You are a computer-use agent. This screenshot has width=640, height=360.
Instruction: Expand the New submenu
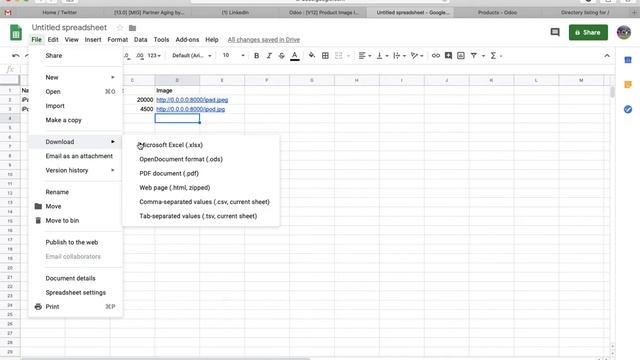coord(76,77)
